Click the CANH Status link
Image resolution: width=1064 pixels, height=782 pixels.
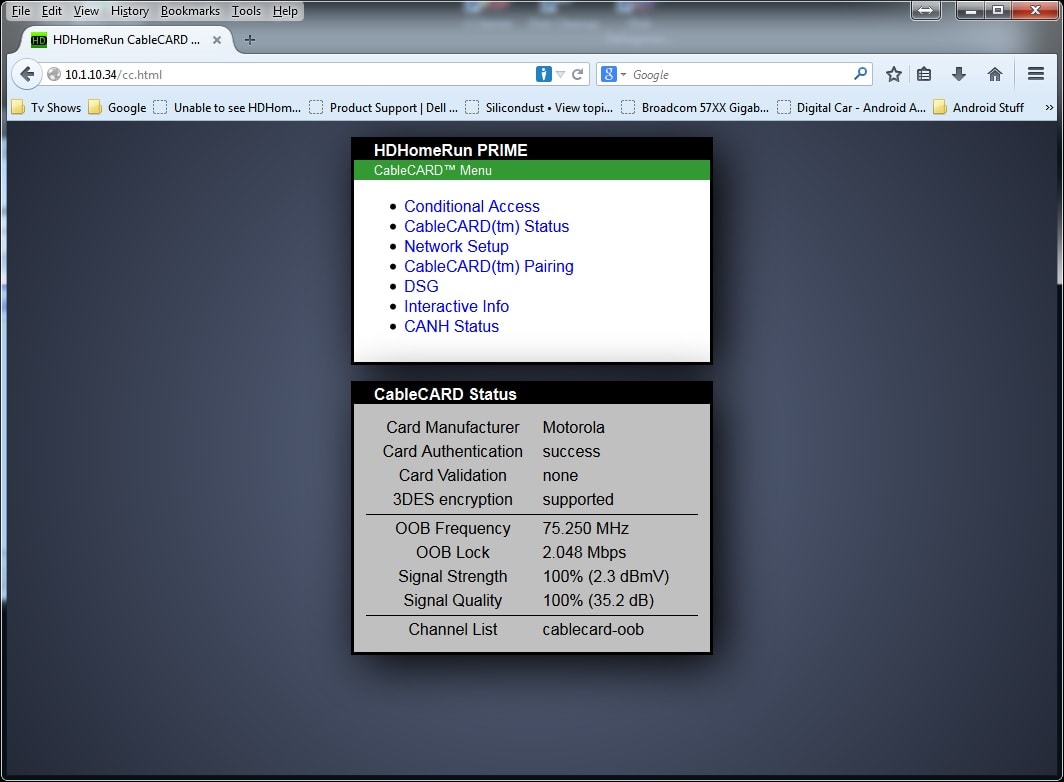[x=451, y=326]
